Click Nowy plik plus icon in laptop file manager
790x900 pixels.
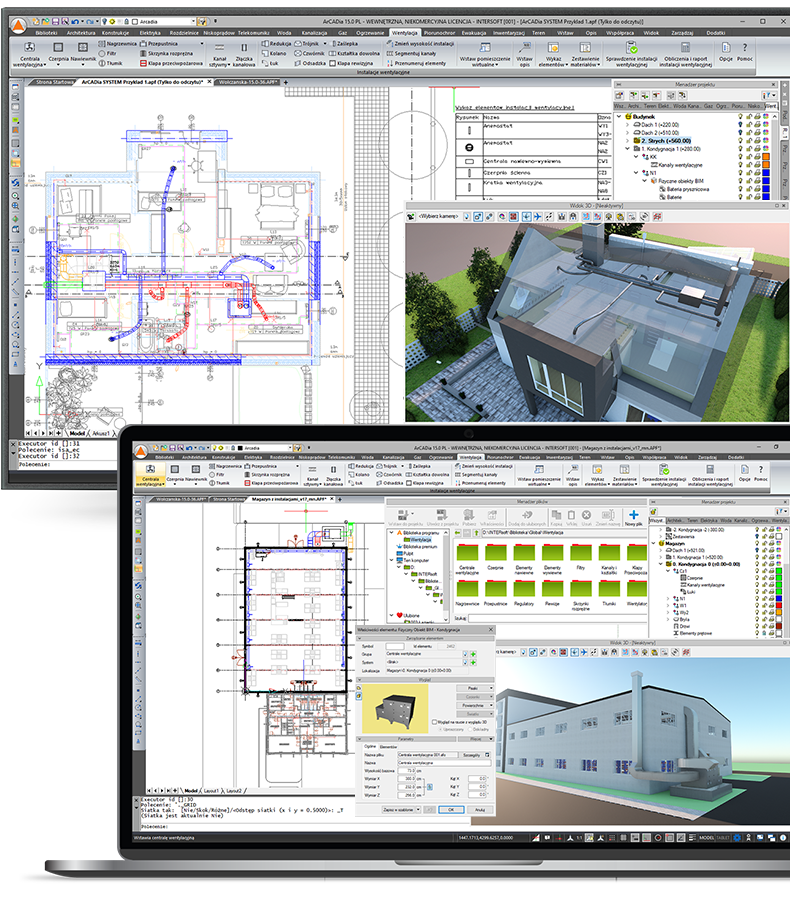click(x=633, y=517)
